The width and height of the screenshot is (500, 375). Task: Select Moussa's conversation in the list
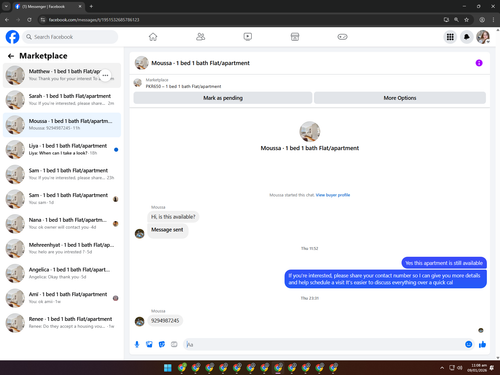click(x=62, y=125)
